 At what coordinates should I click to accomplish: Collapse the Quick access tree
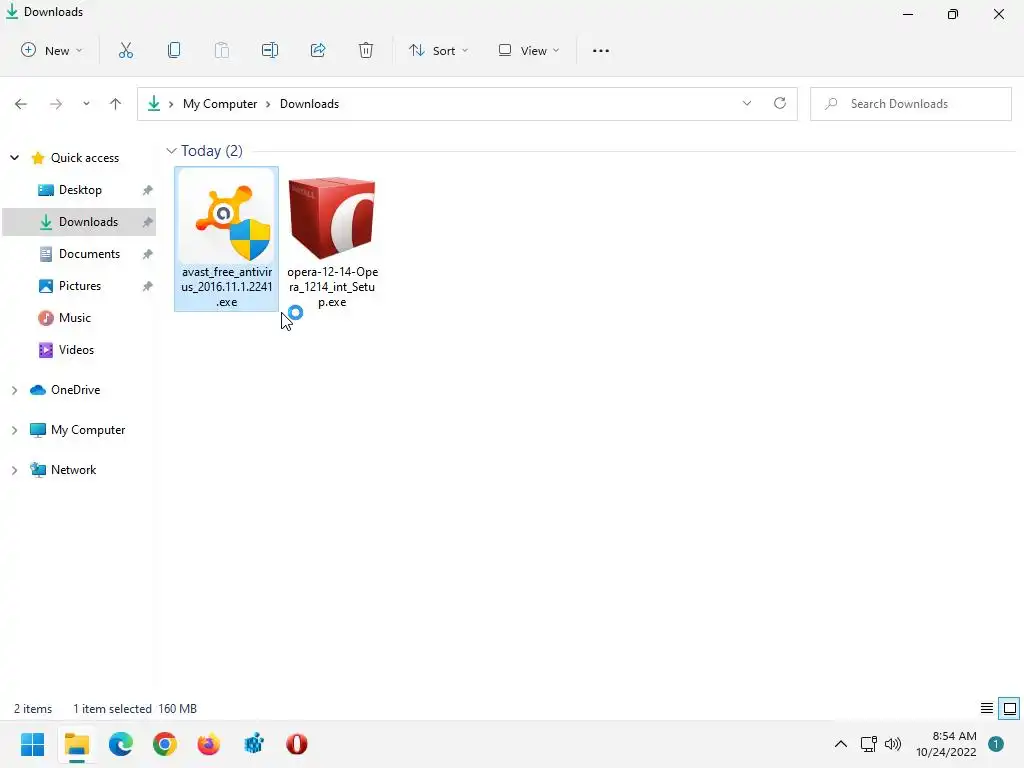[14, 157]
